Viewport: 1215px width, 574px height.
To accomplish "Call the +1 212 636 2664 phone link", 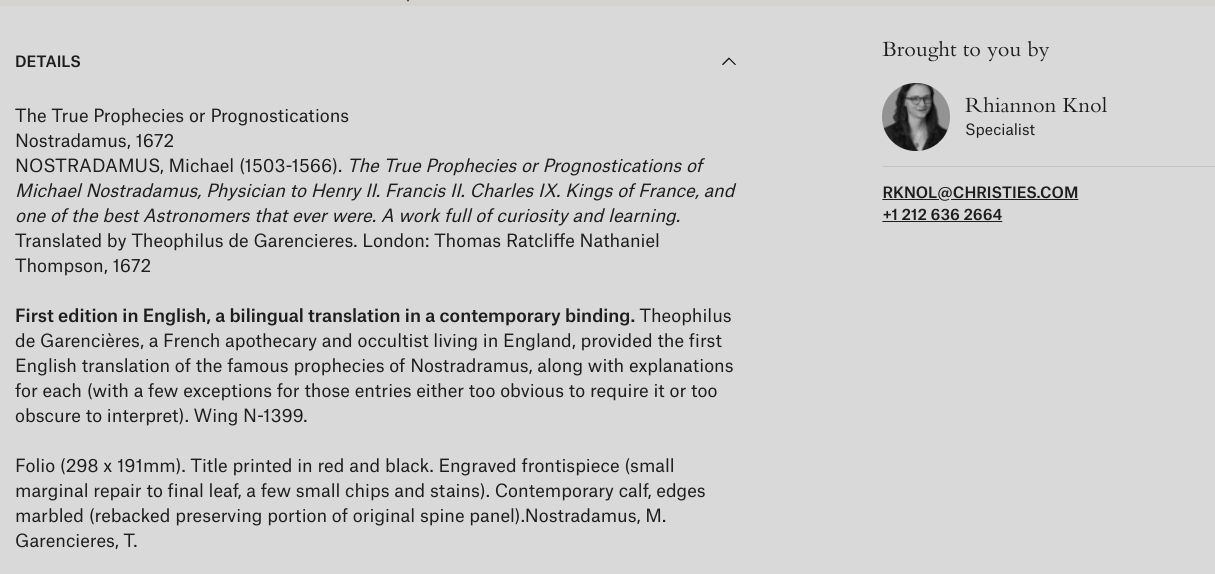I will [x=942, y=215].
